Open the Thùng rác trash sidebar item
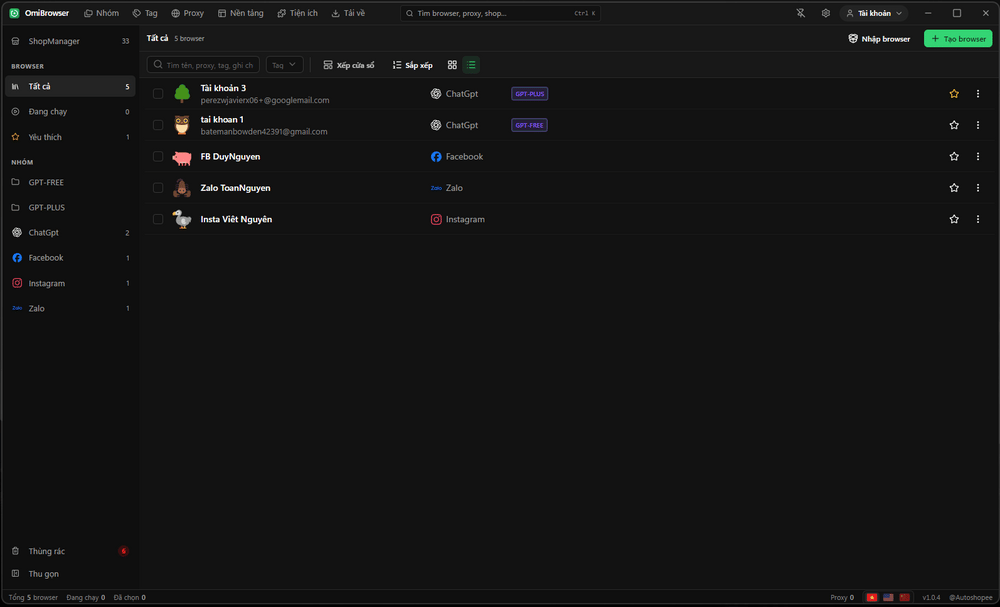 (x=71, y=551)
